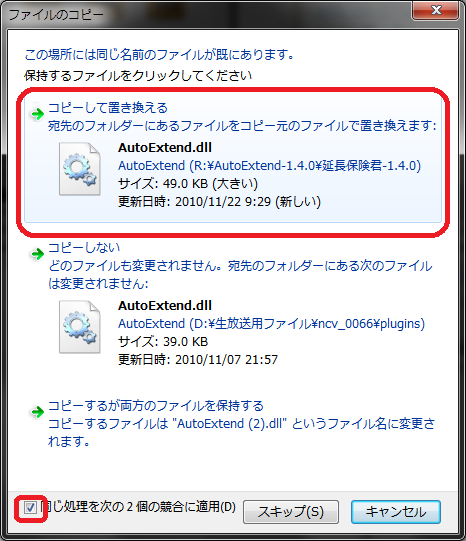
Task: Click the 49.0 KB (大きい) size line
Action: click(x=188, y=184)
